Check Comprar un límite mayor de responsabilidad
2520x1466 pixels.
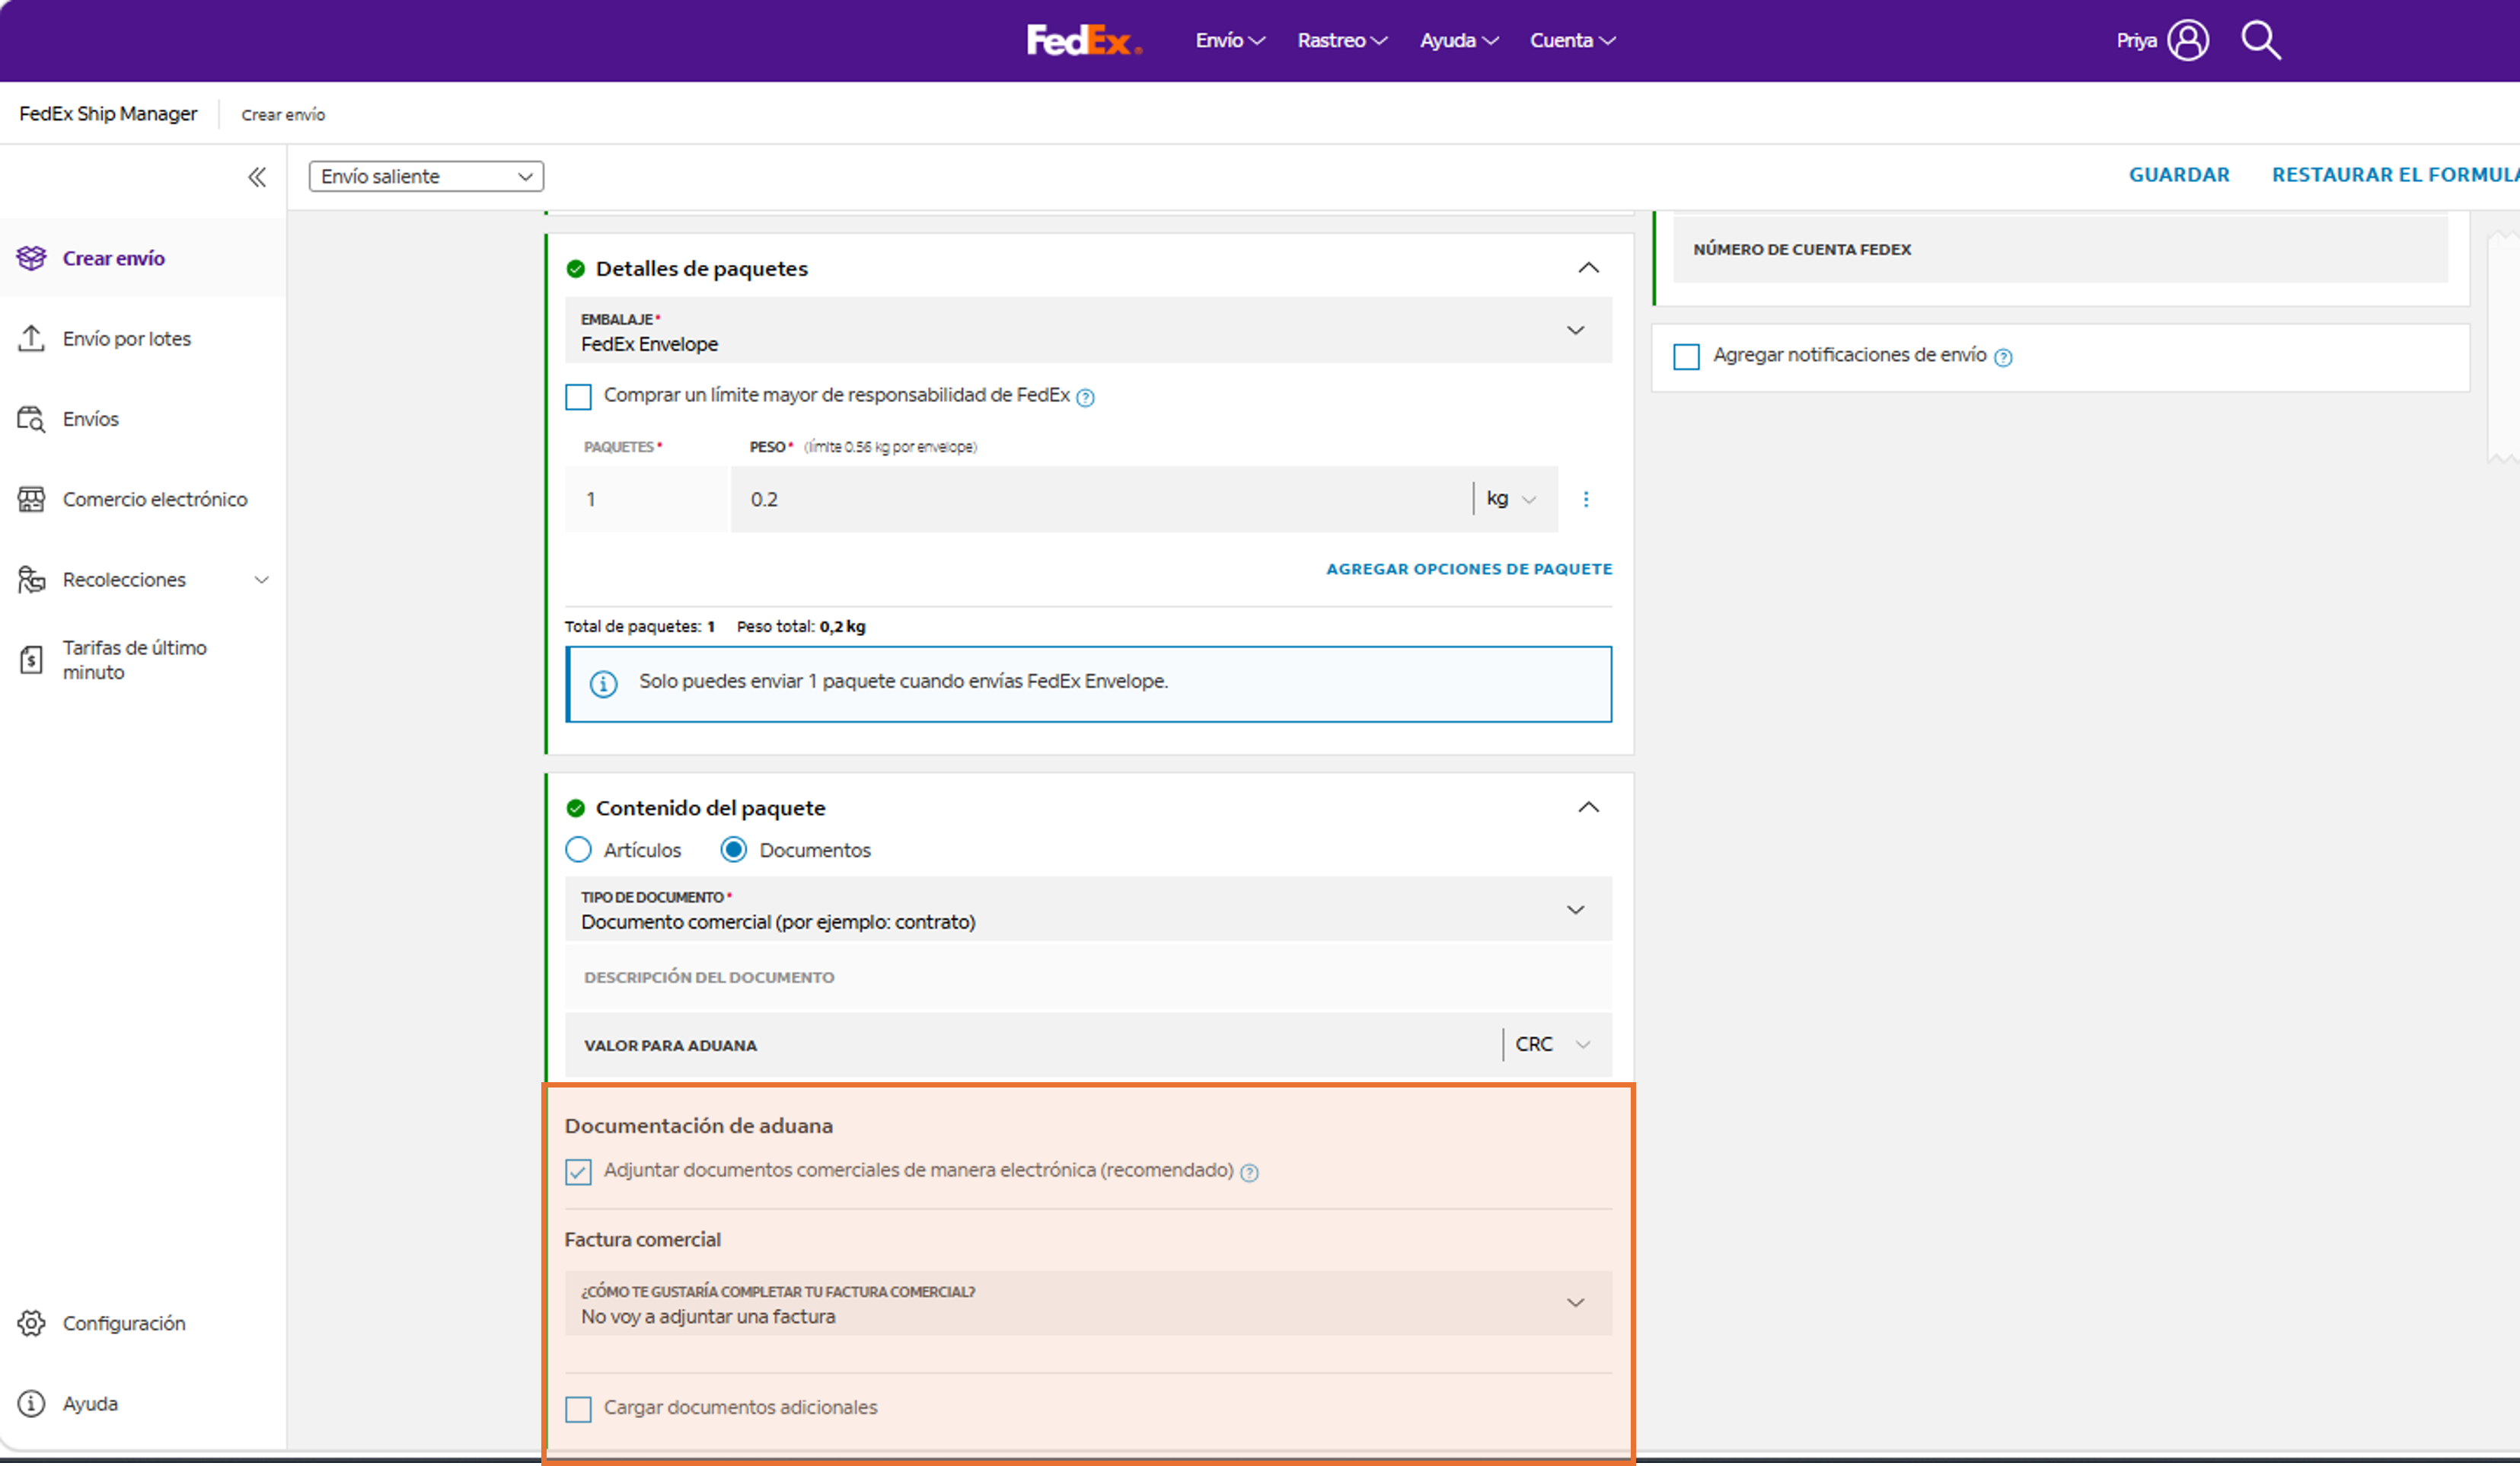[x=578, y=396]
